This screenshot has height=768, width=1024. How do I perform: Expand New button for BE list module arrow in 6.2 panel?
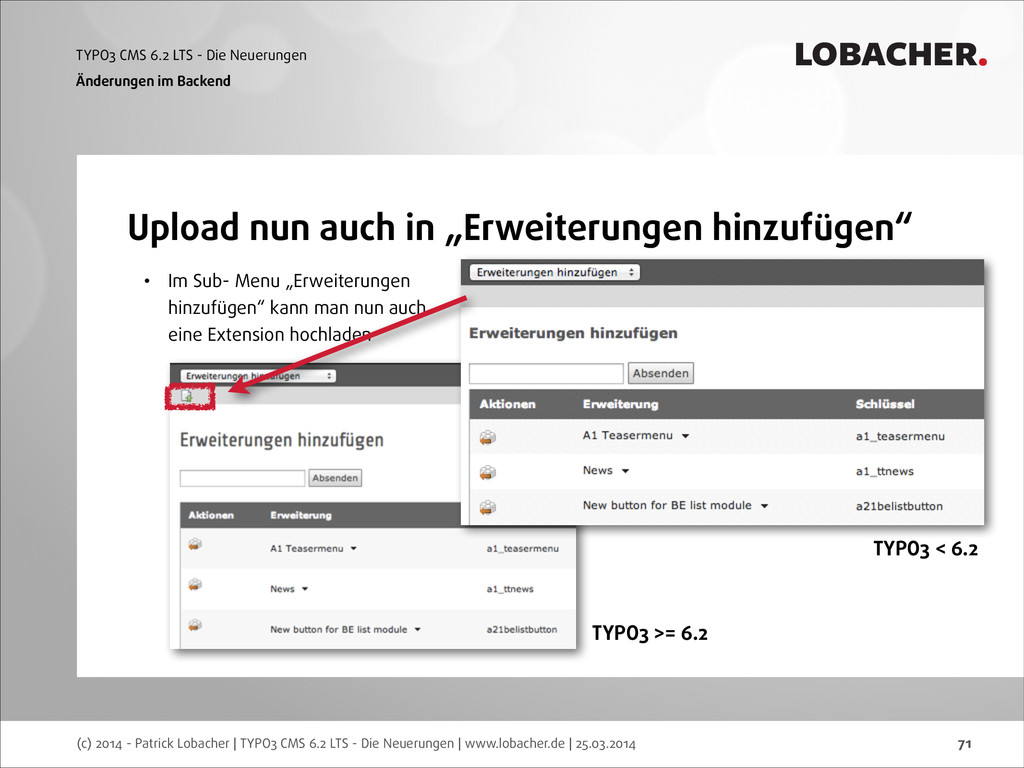(417, 630)
